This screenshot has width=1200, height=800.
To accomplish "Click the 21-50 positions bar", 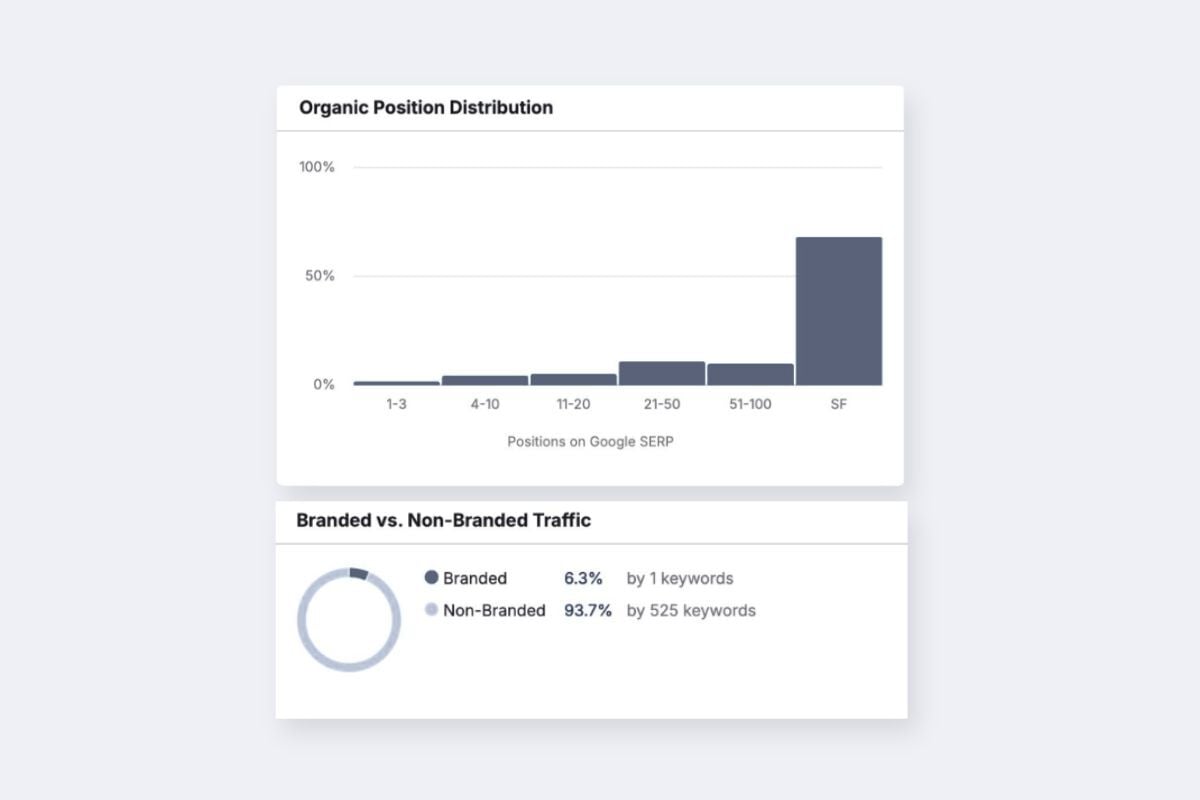I will click(662, 373).
